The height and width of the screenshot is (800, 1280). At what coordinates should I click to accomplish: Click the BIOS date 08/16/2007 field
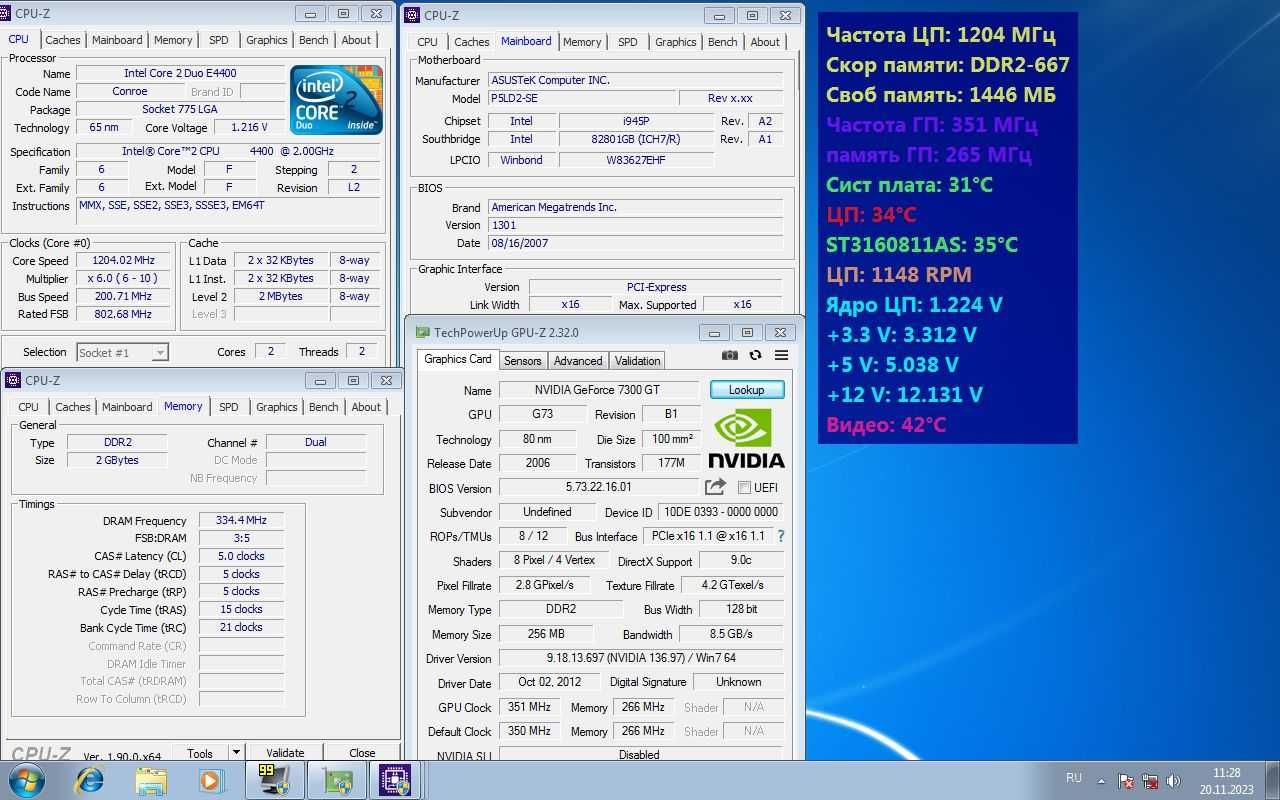(x=634, y=243)
